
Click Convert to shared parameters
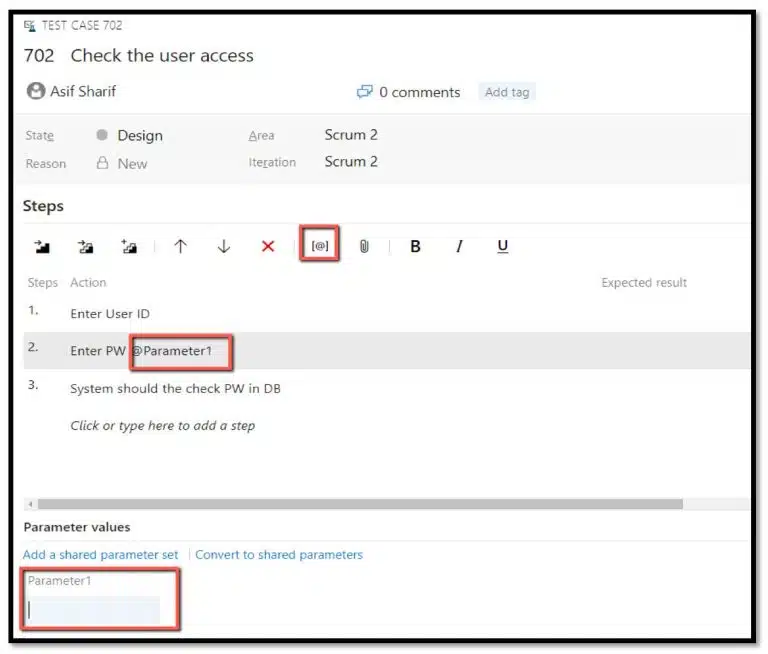point(279,554)
